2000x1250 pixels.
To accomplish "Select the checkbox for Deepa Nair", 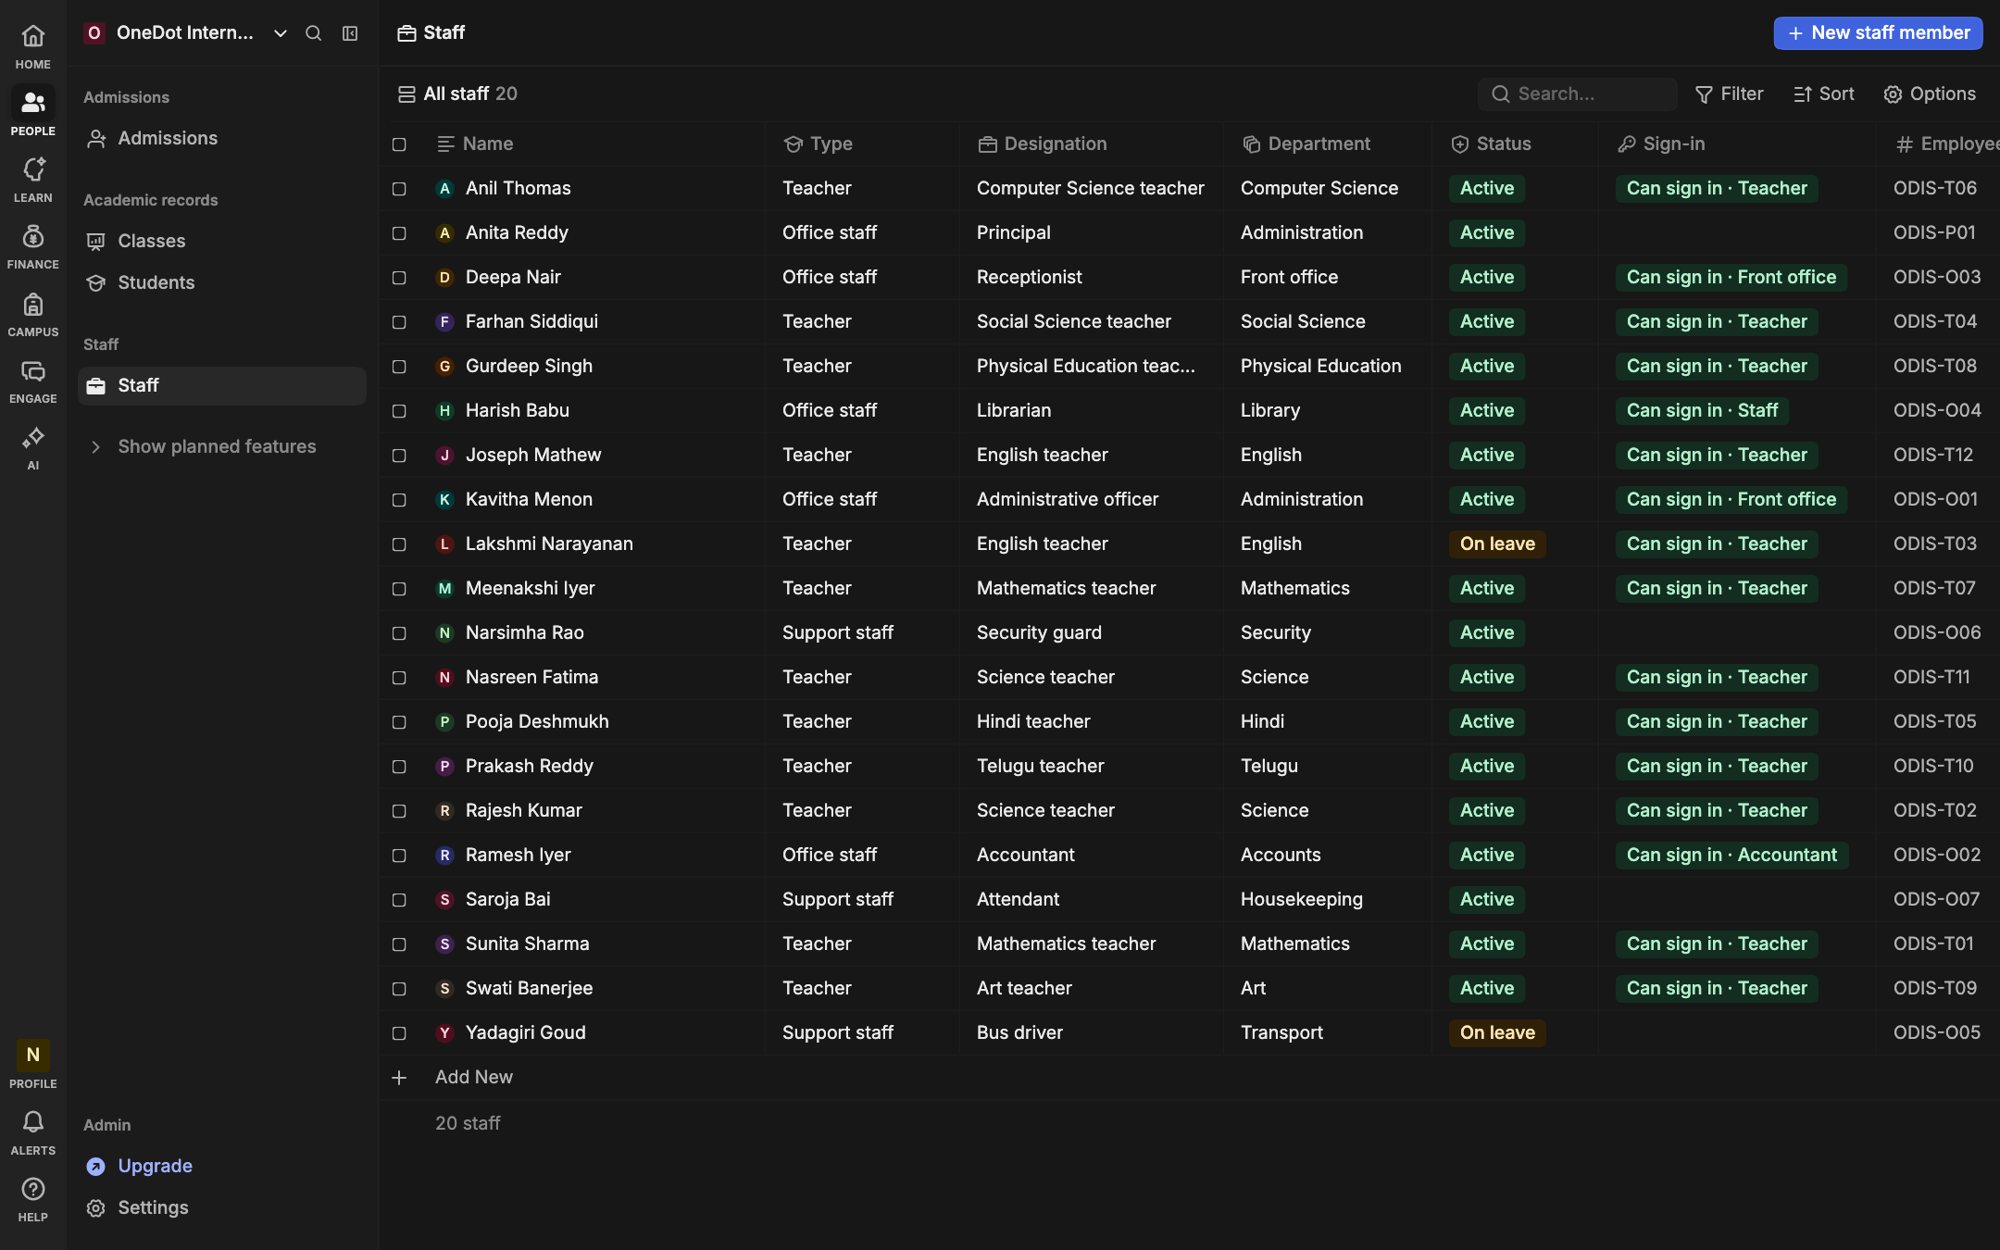I will (x=399, y=278).
